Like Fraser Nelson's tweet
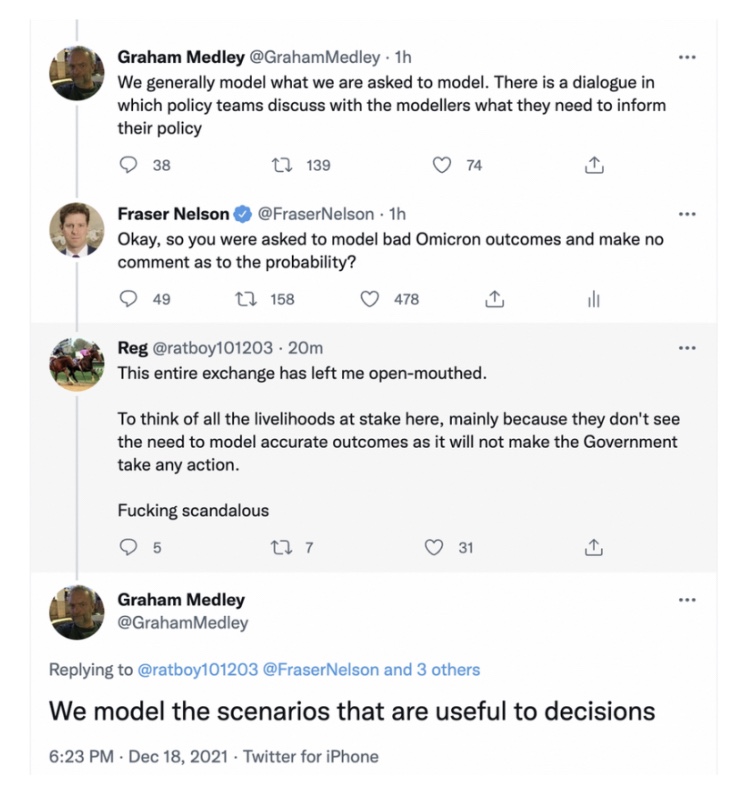This screenshot has height=789, width=750. coord(370,299)
